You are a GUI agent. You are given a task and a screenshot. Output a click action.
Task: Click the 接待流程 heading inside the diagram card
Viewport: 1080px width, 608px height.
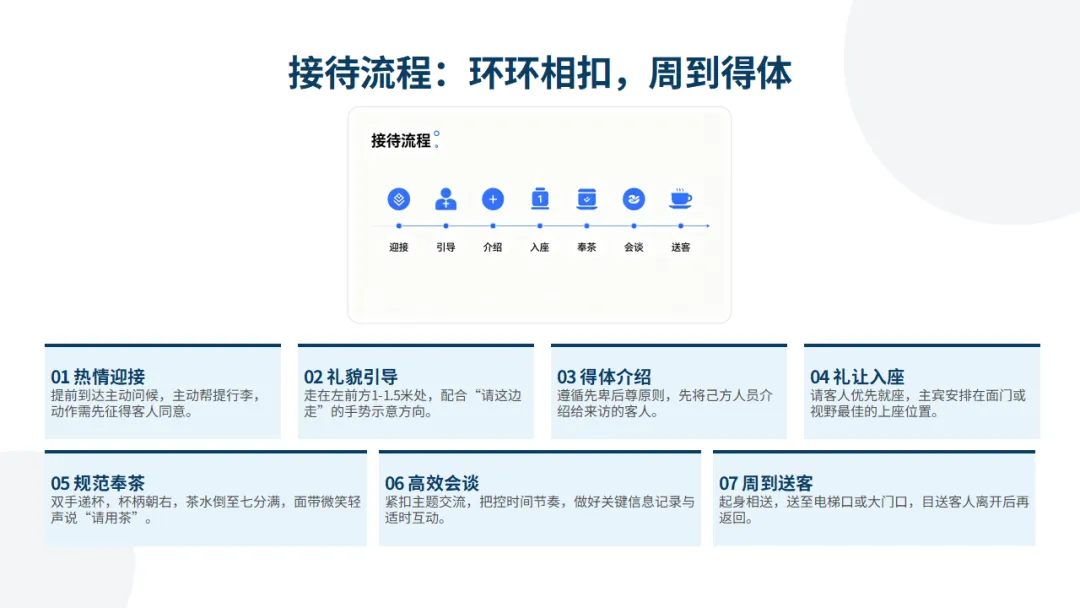[401, 140]
